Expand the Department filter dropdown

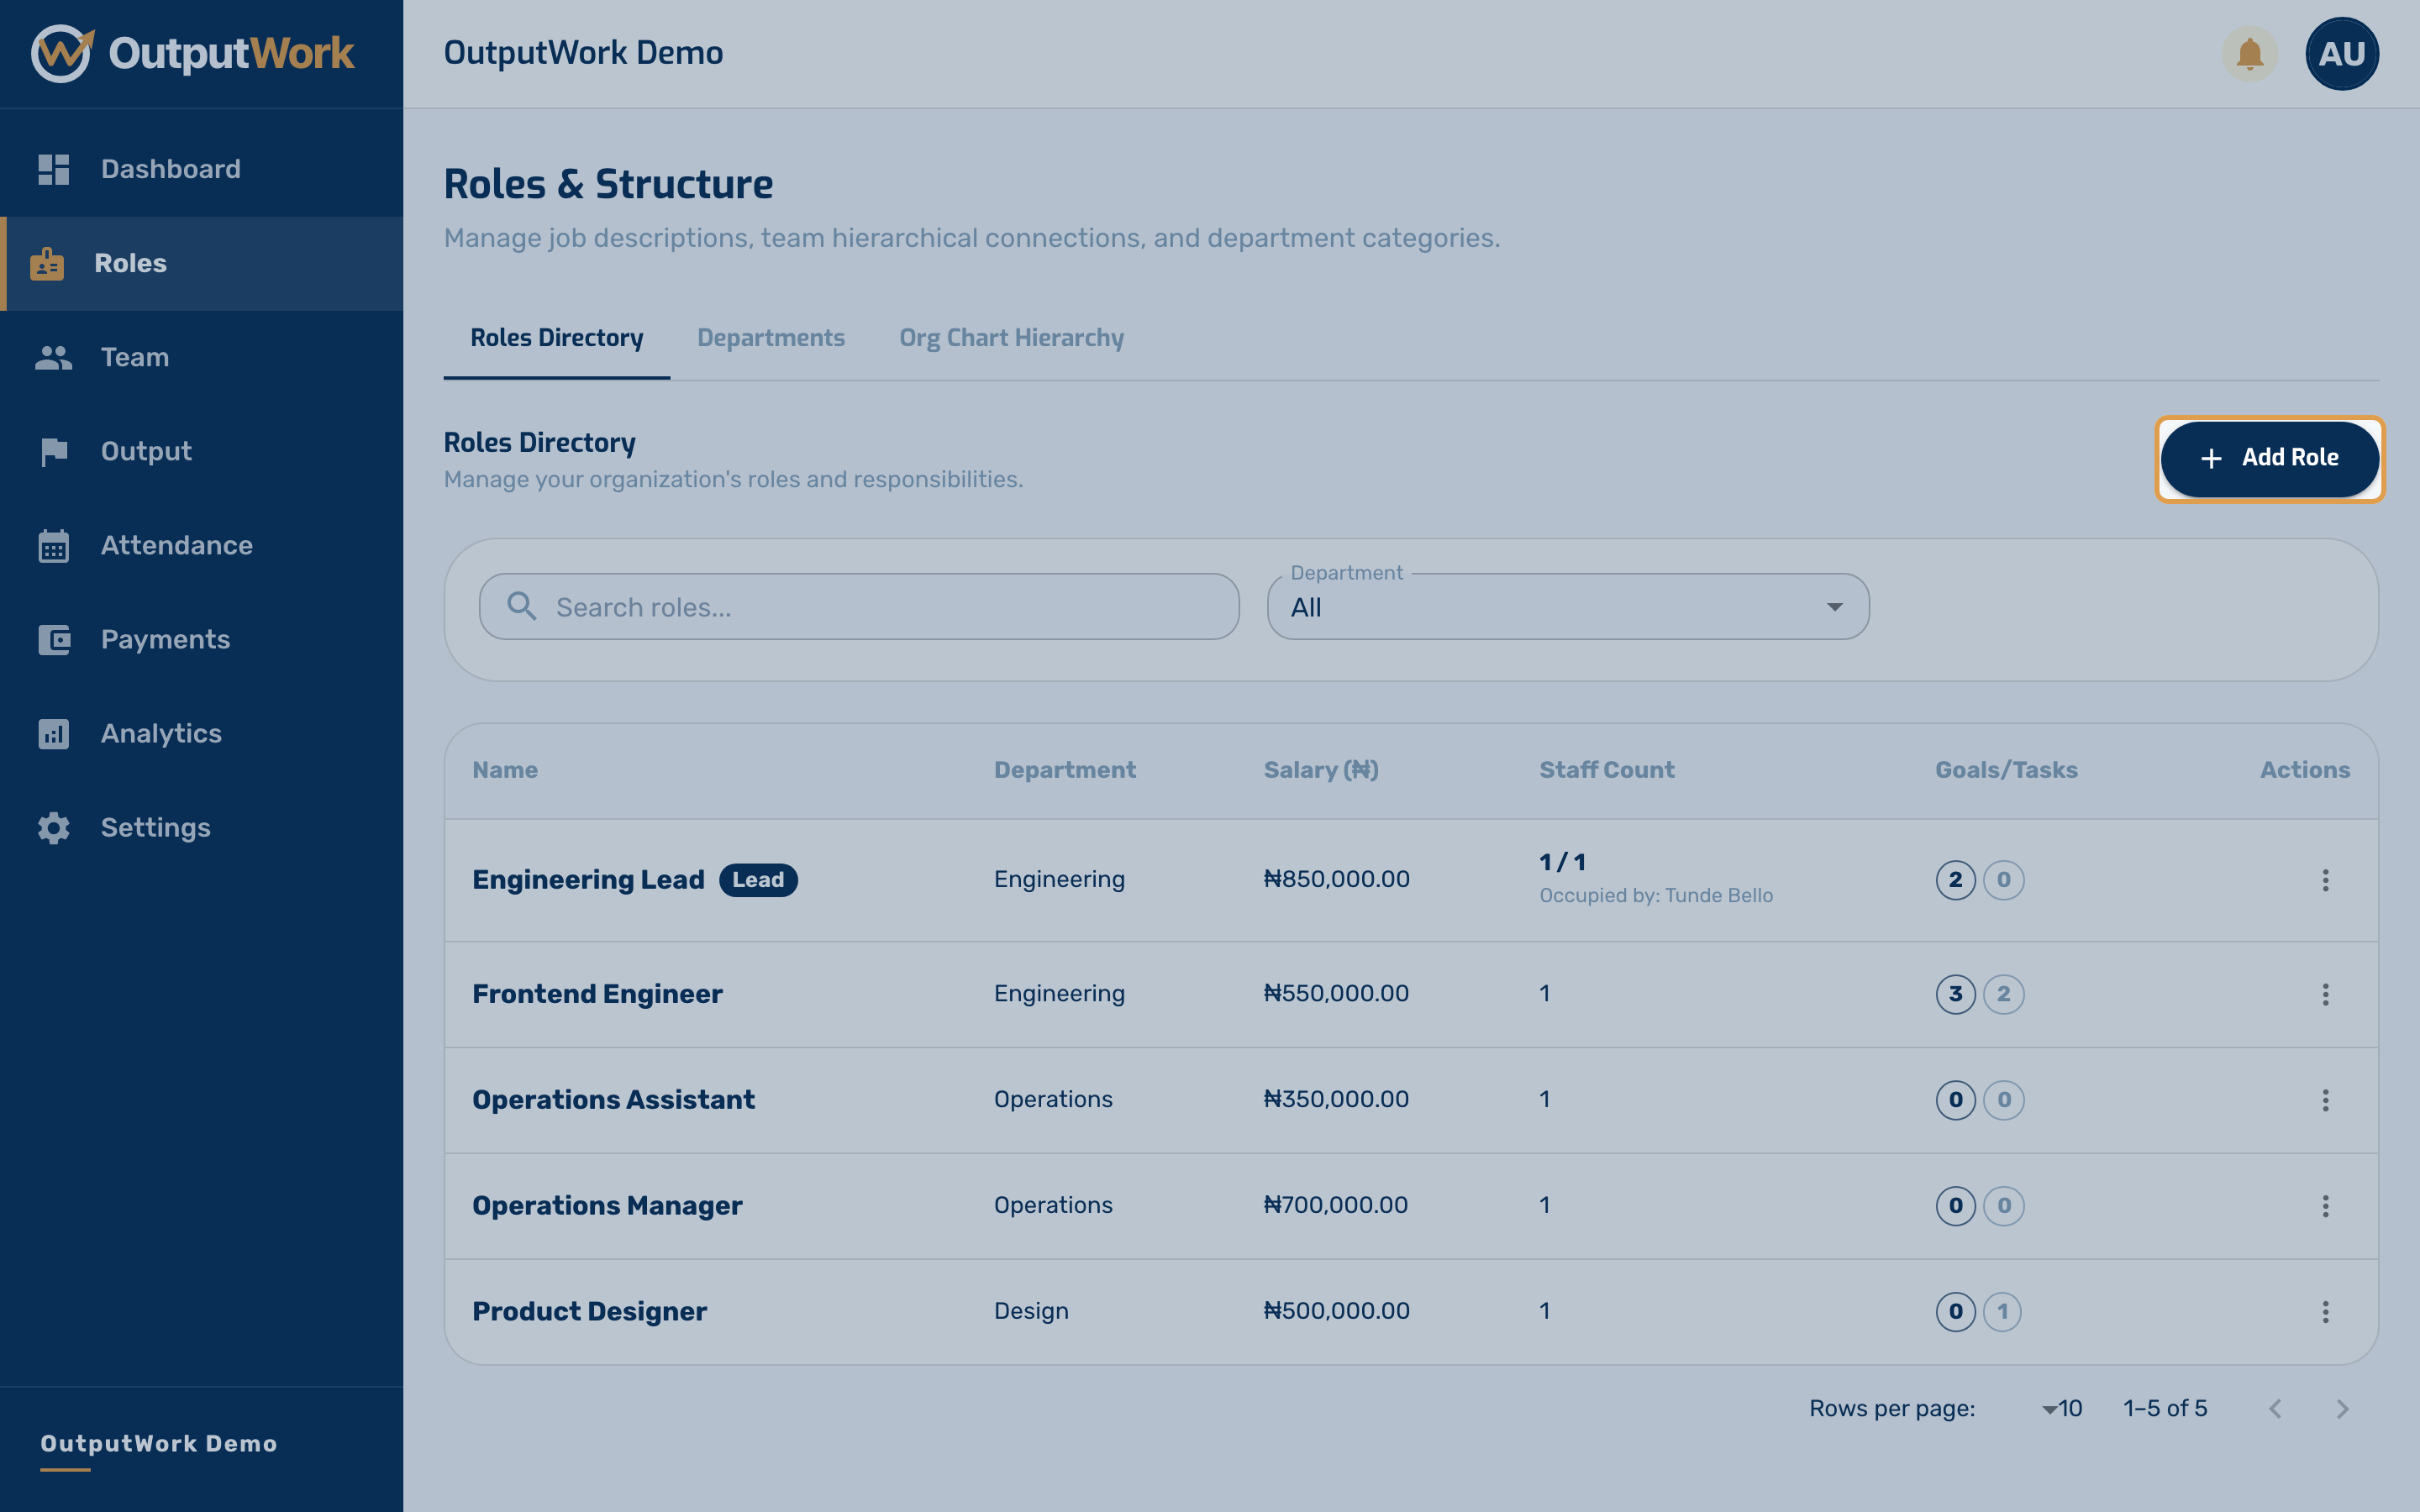(x=1568, y=607)
